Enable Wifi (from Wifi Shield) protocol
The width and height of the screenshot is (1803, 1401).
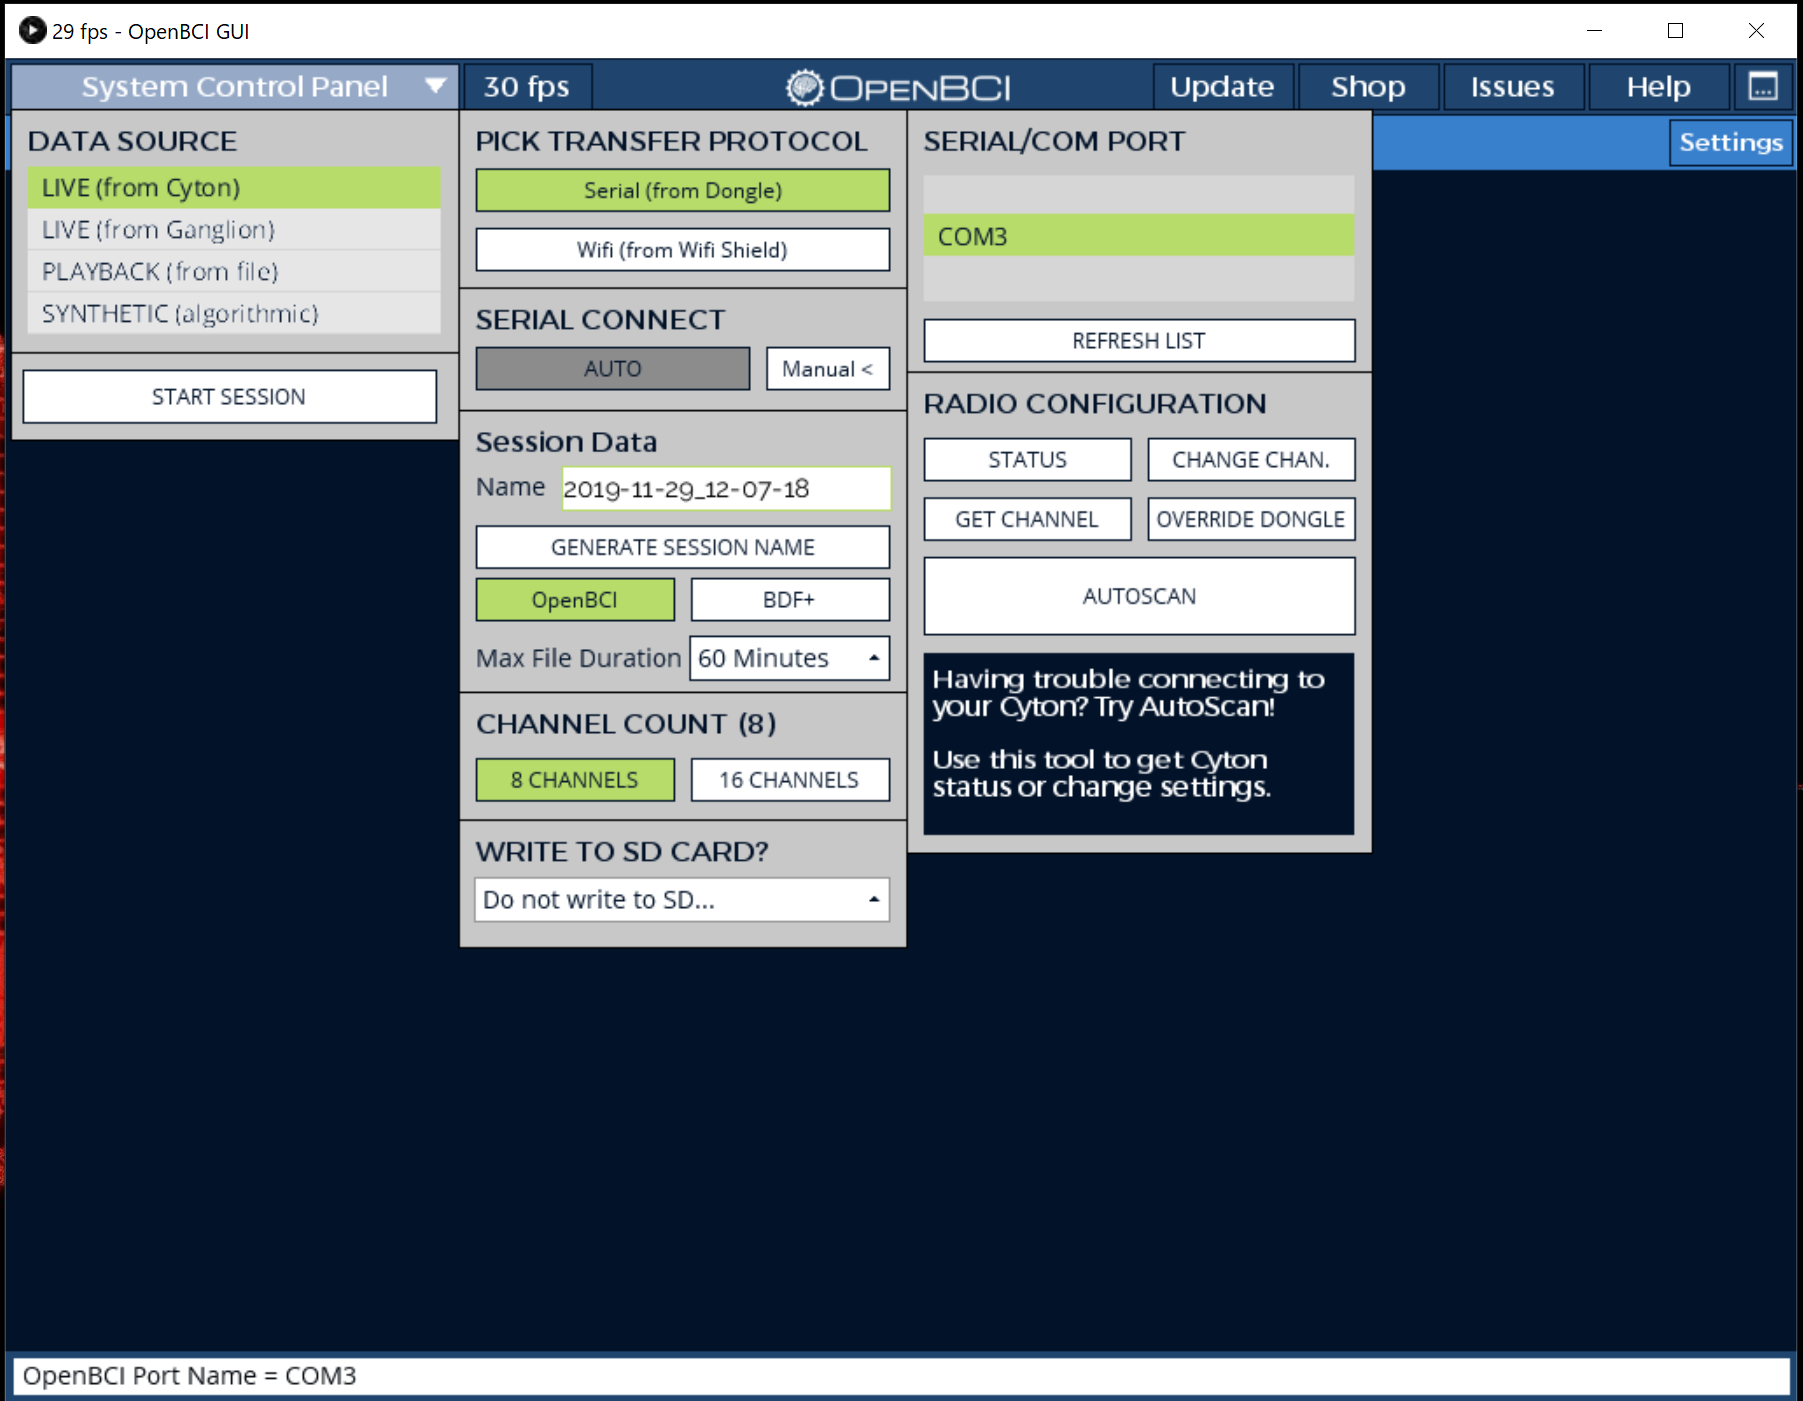tap(682, 250)
